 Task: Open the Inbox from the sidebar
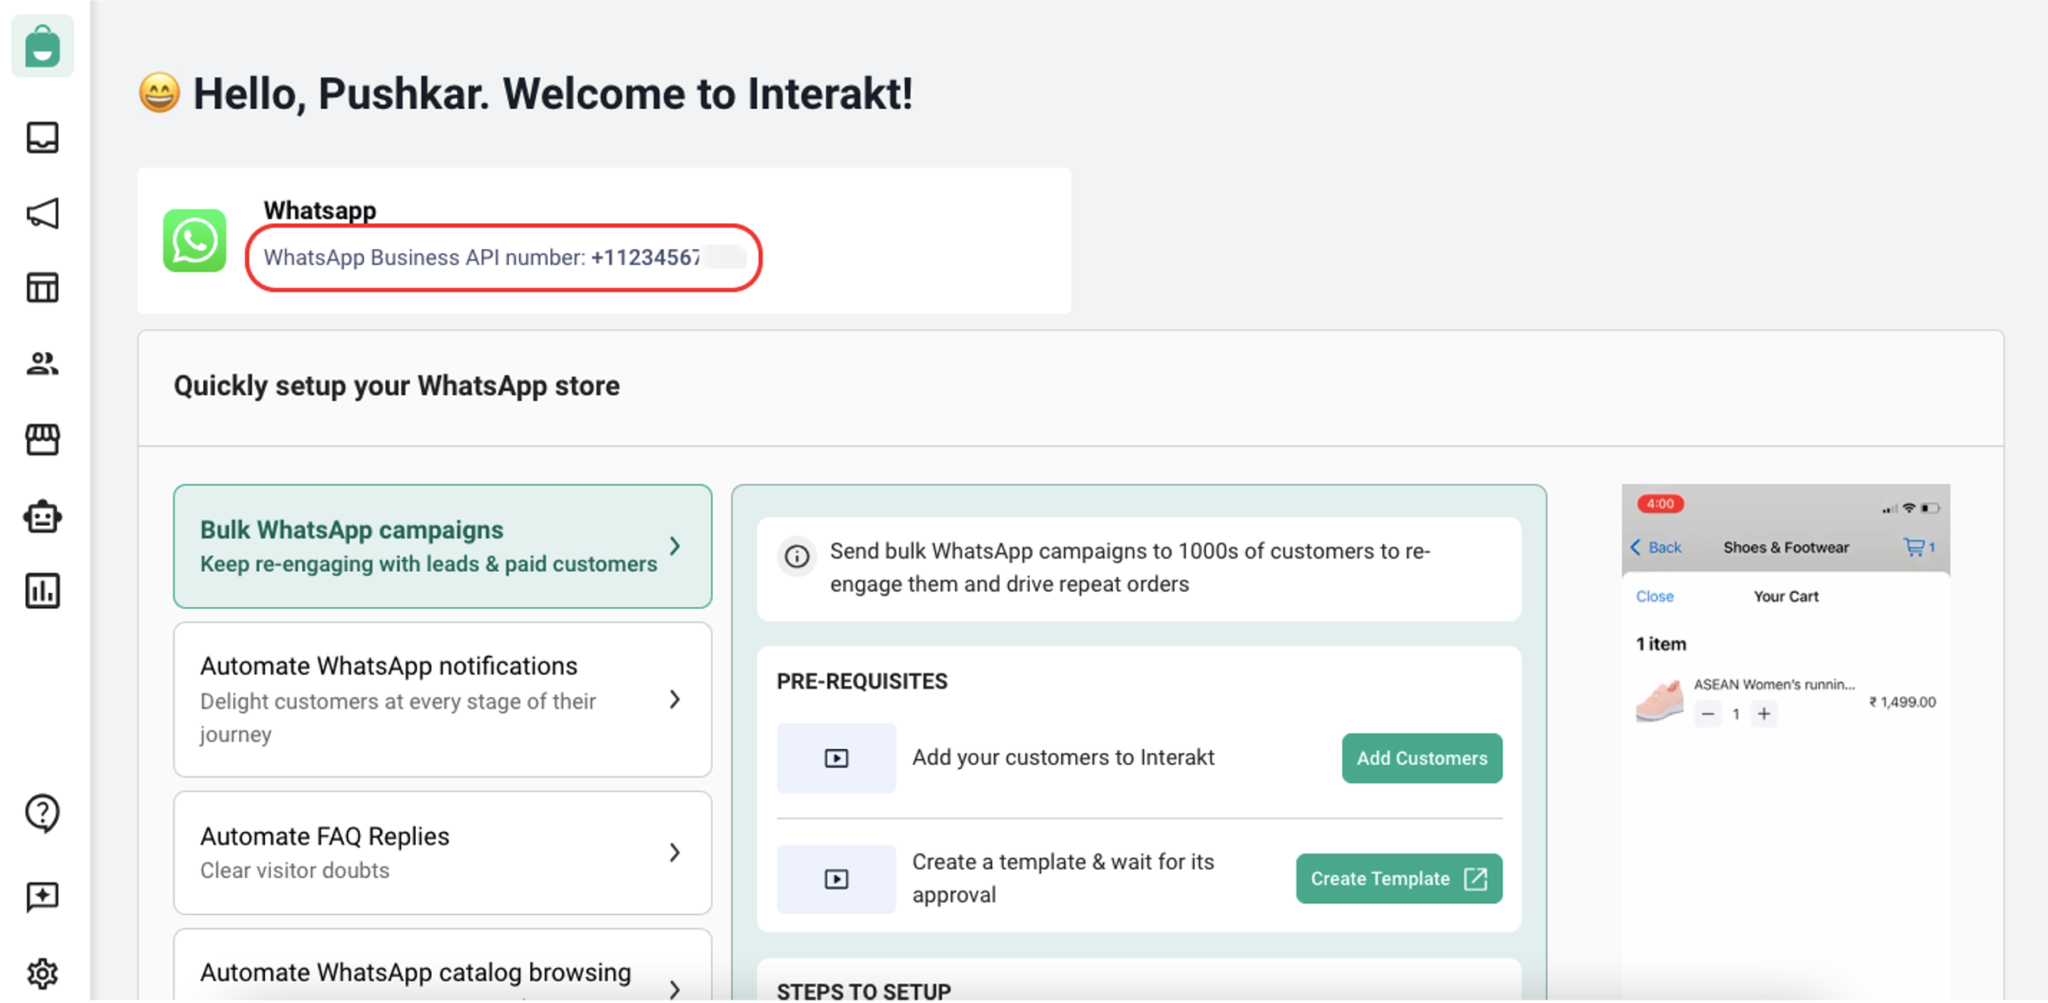tap(43, 138)
